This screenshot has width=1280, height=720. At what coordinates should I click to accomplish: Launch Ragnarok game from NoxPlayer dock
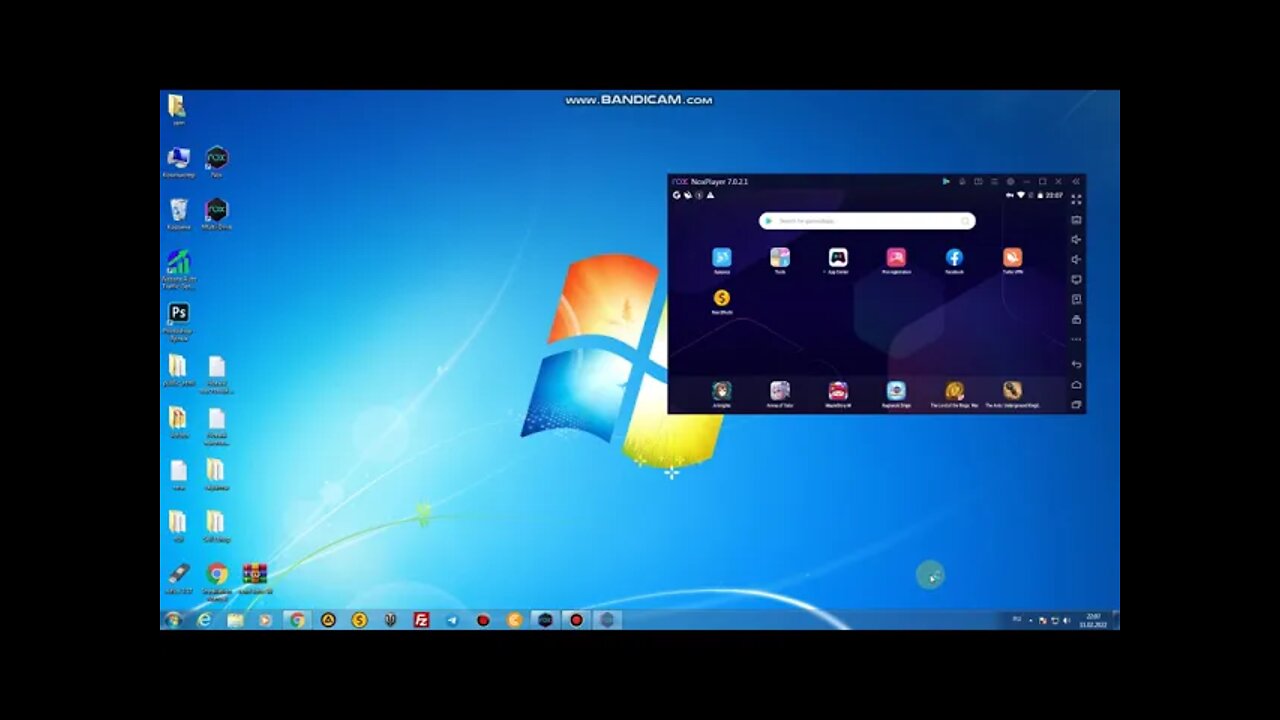point(896,391)
